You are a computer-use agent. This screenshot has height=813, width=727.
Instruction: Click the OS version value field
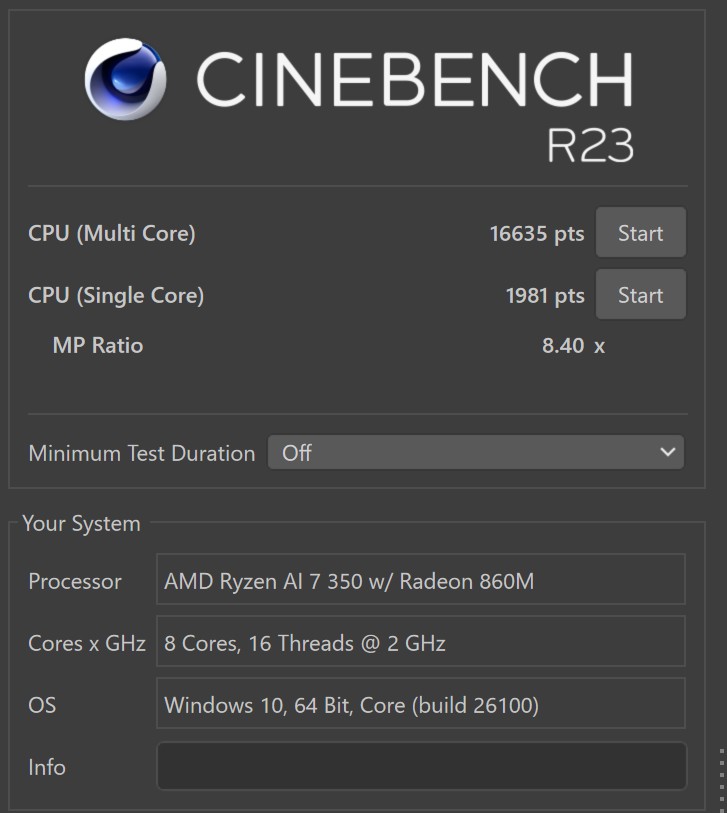pos(421,705)
